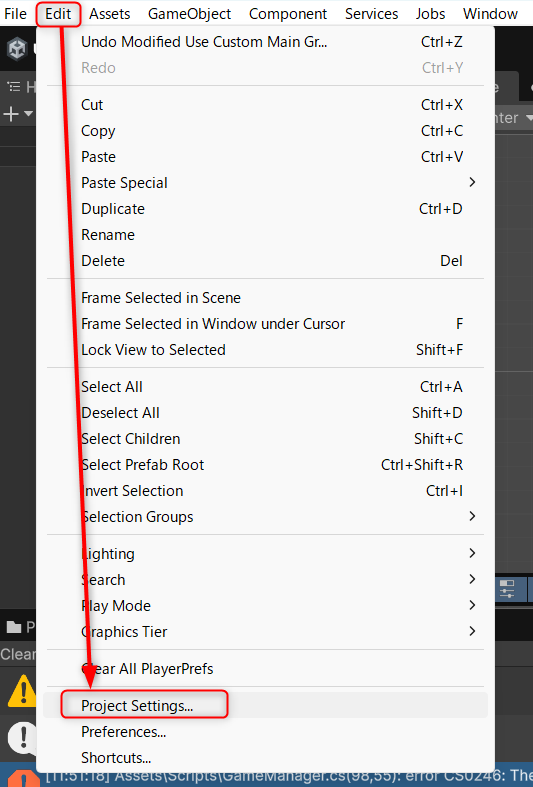Click the Clear console button

(x=18, y=654)
